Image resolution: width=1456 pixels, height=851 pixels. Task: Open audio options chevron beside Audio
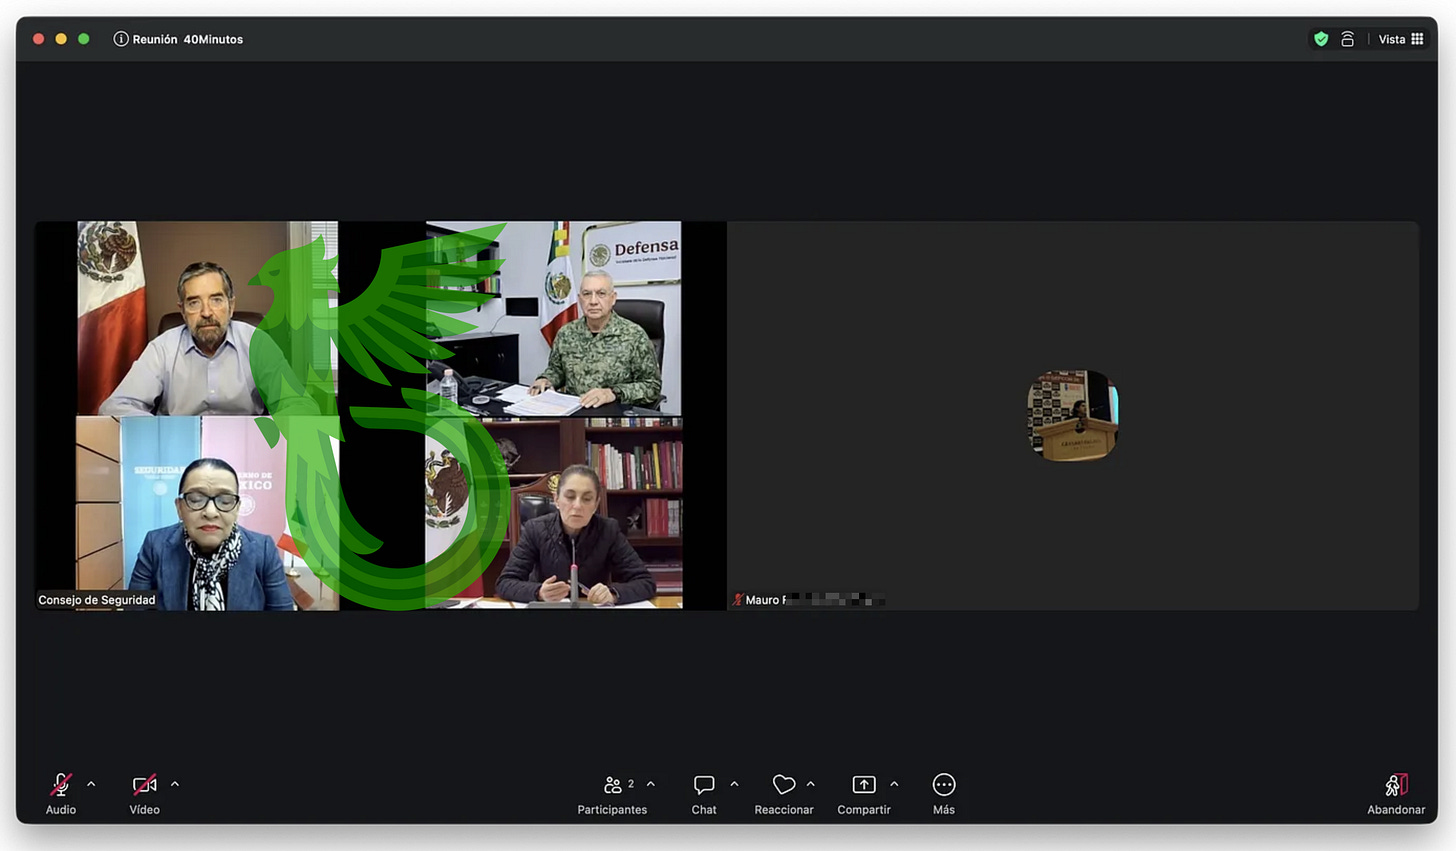tap(91, 784)
